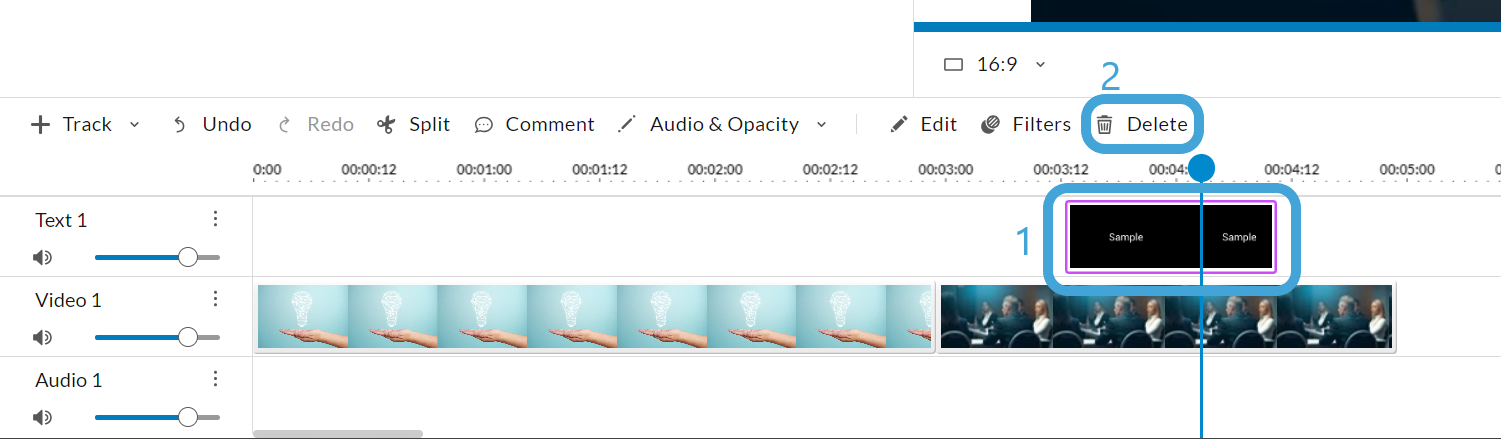Click the horizontal timeline scrollbar
Viewport: 1501px width, 439px height.
click(x=338, y=434)
